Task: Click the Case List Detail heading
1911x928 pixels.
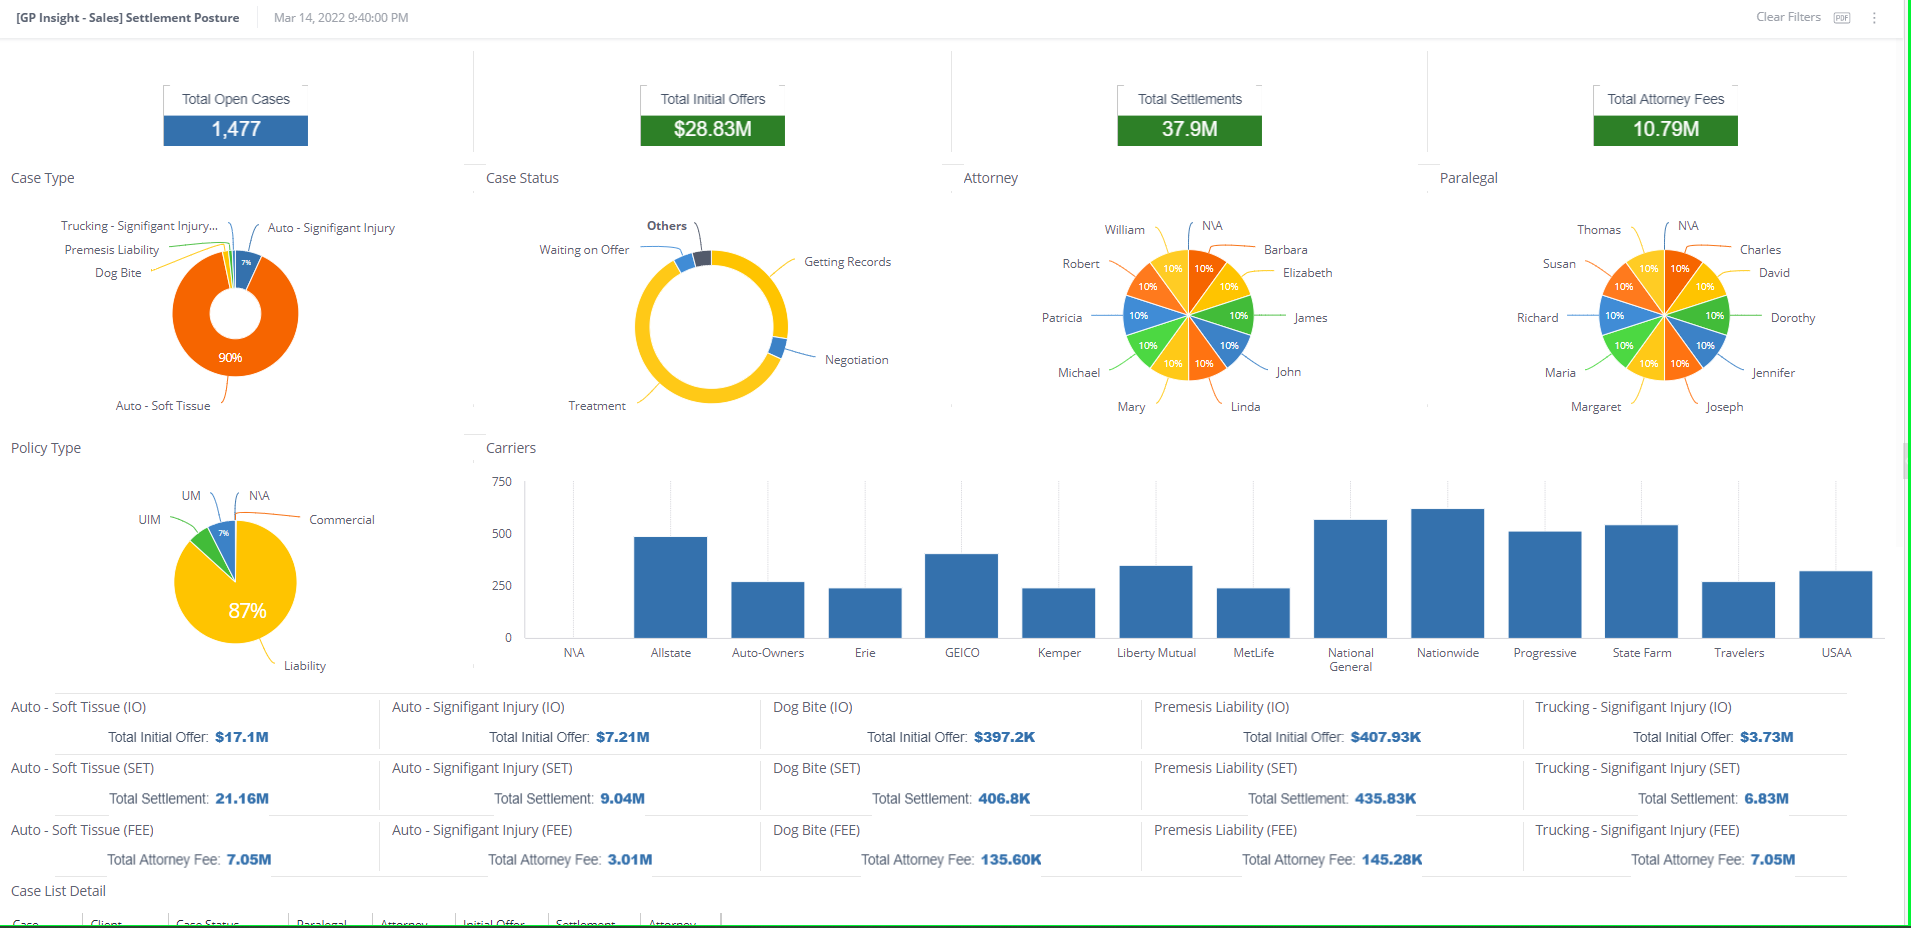Action: 58,891
